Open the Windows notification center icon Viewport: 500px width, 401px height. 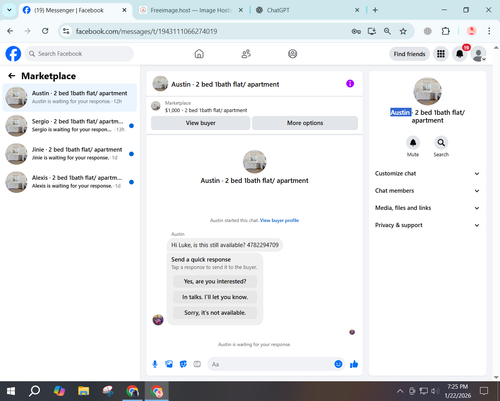(x=484, y=391)
